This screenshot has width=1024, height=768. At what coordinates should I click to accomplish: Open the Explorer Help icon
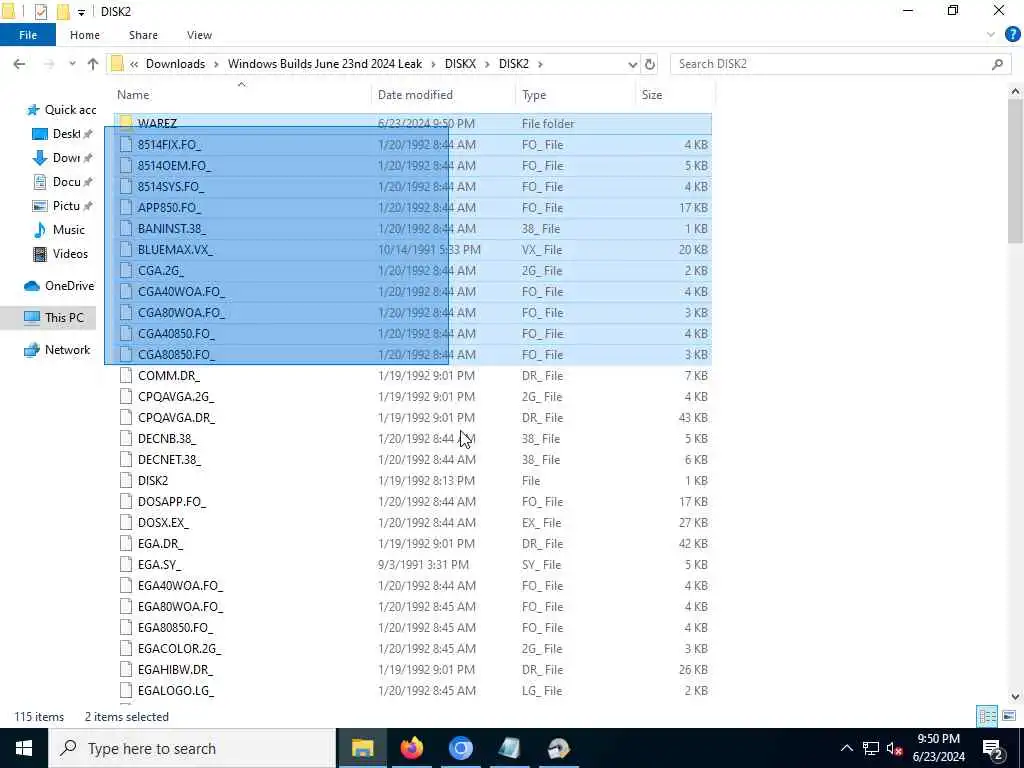(1012, 35)
